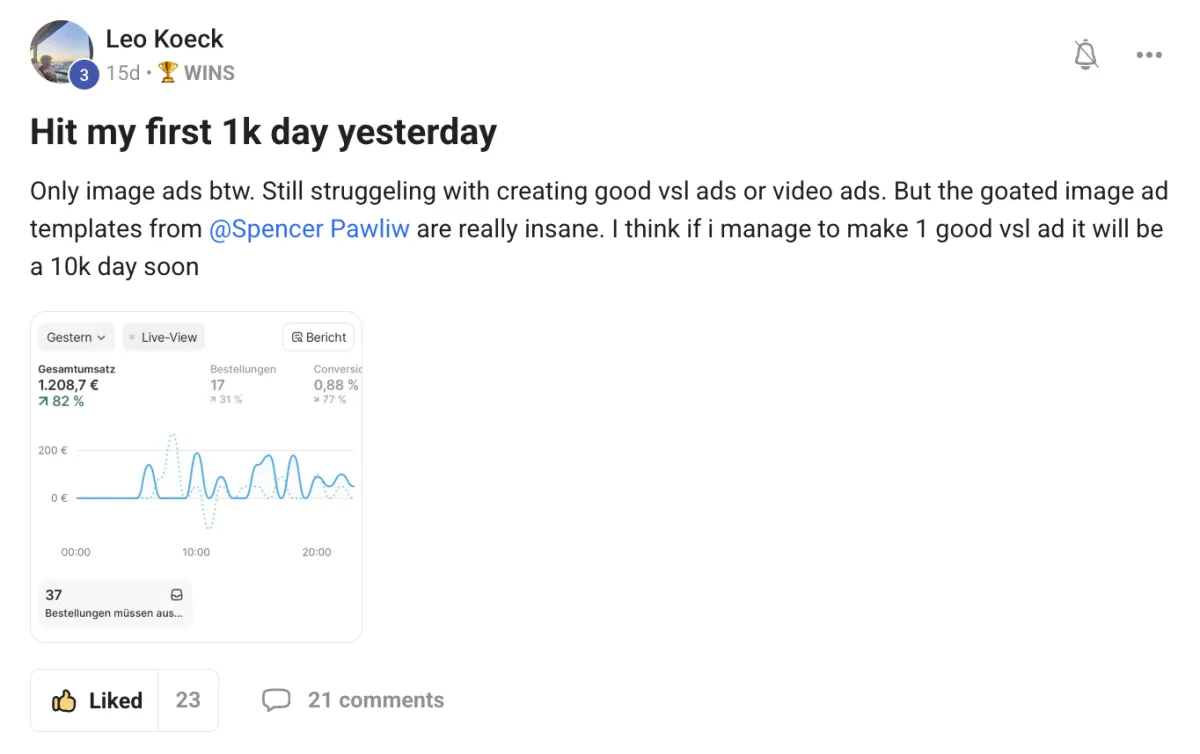Click the trophy icon beside WINS
Image resolution: width=1200 pixels, height=754 pixels.
[x=167, y=73]
